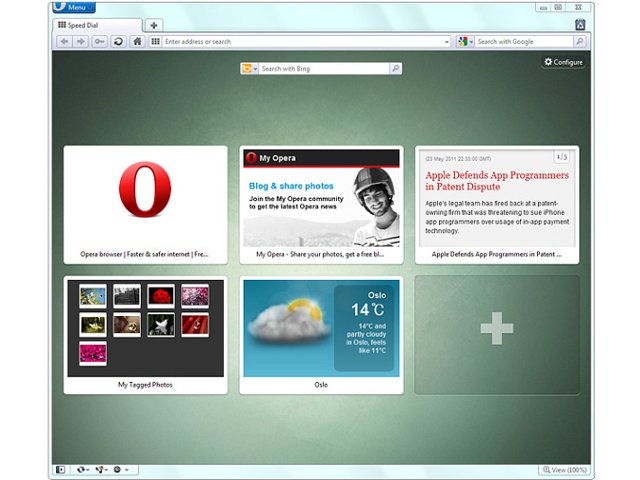Open a new tab with plus button

(154, 25)
